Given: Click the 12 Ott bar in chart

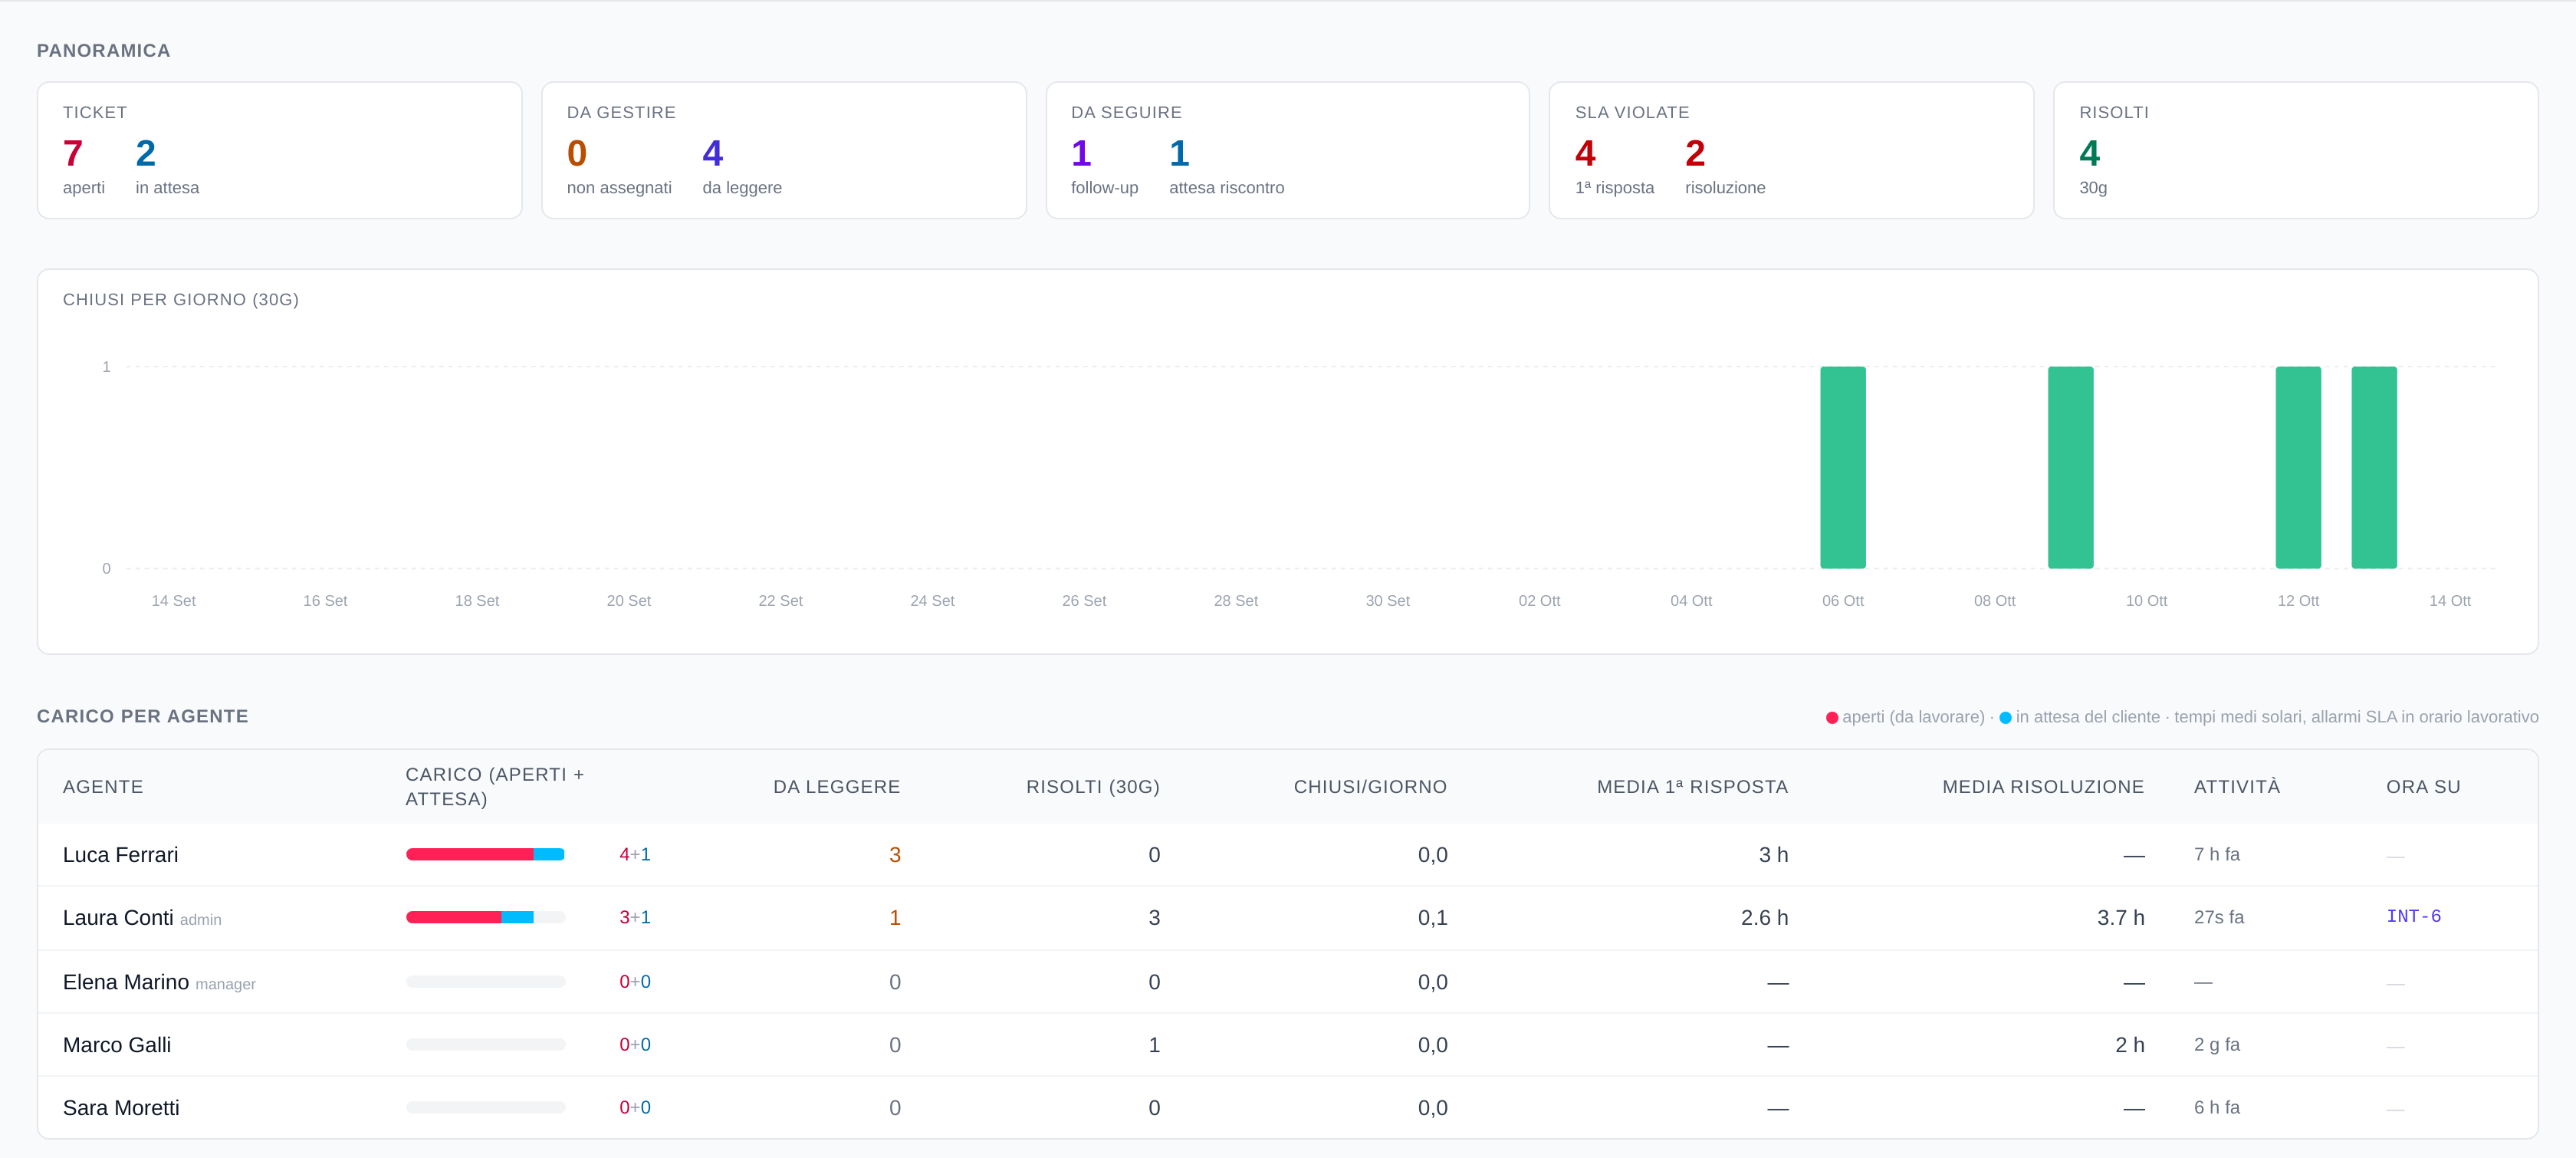Looking at the screenshot, I should pyautogui.click(x=2298, y=467).
